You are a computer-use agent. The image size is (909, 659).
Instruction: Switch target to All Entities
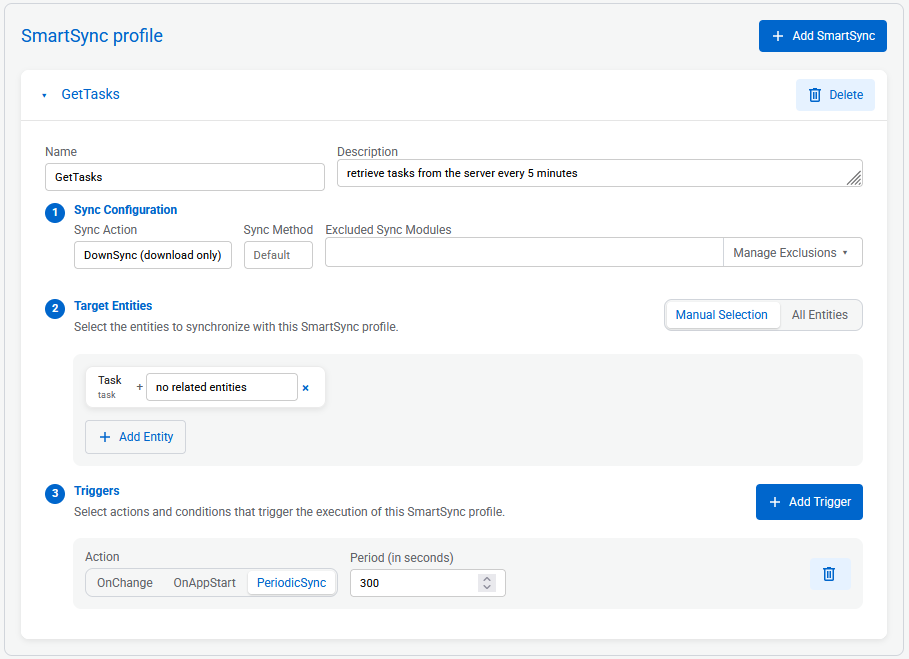click(x=820, y=315)
